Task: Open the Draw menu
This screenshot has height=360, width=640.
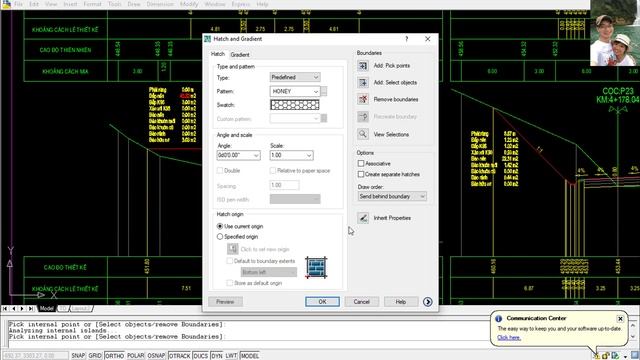Action: [x=134, y=4]
